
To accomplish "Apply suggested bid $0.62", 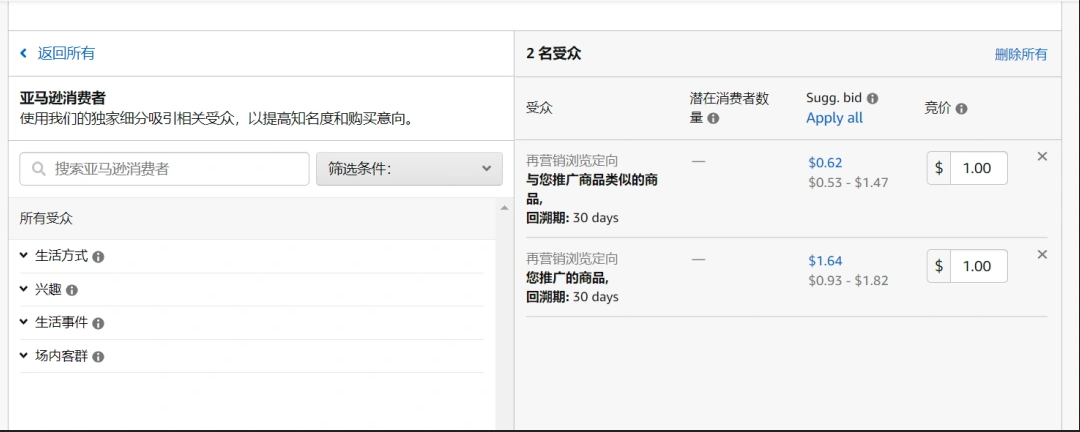I will [x=825, y=163].
